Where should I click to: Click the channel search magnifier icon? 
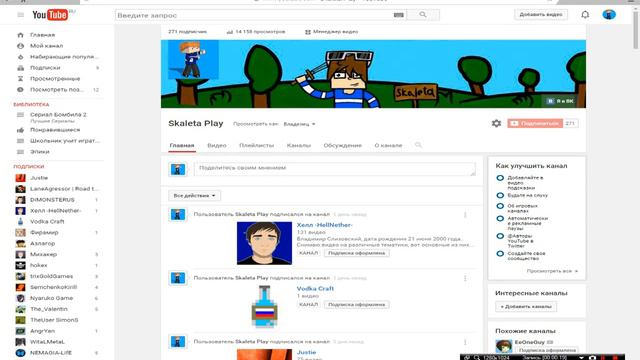tap(418, 145)
